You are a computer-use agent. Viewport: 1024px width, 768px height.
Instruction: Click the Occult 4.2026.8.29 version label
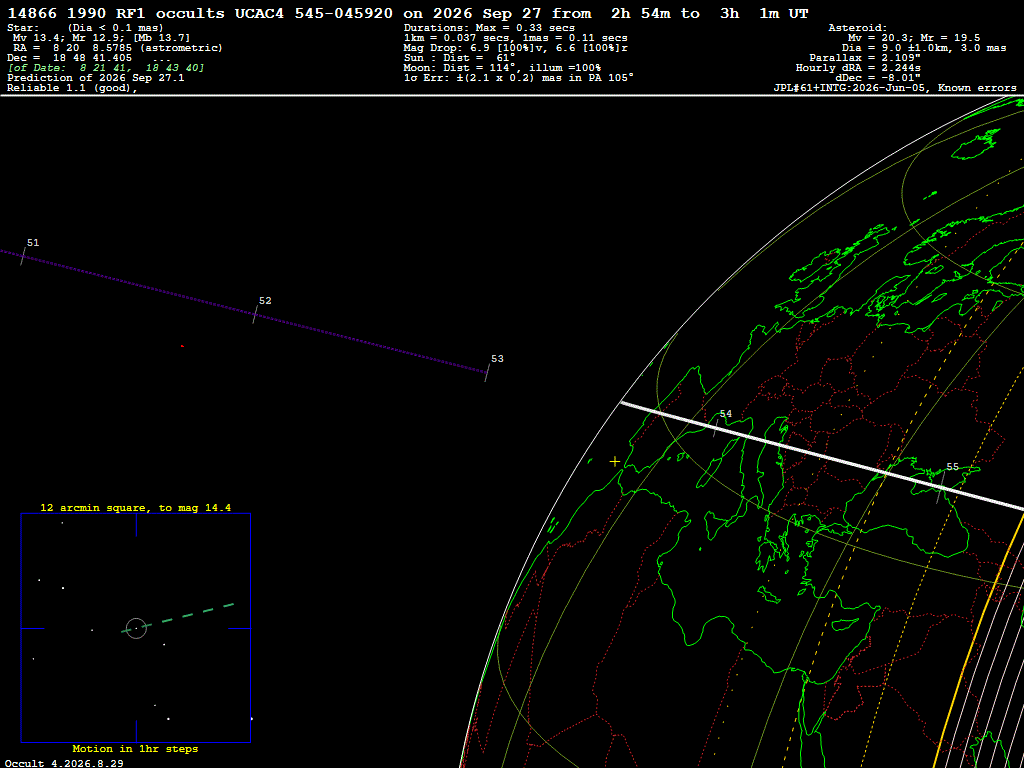(64, 763)
